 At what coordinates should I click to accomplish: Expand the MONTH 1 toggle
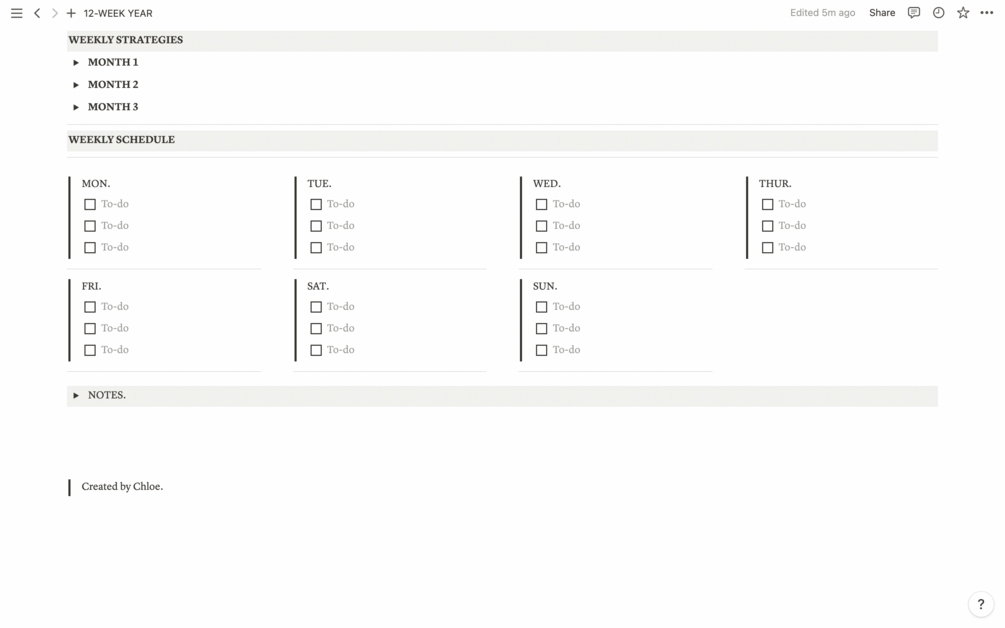pos(76,62)
